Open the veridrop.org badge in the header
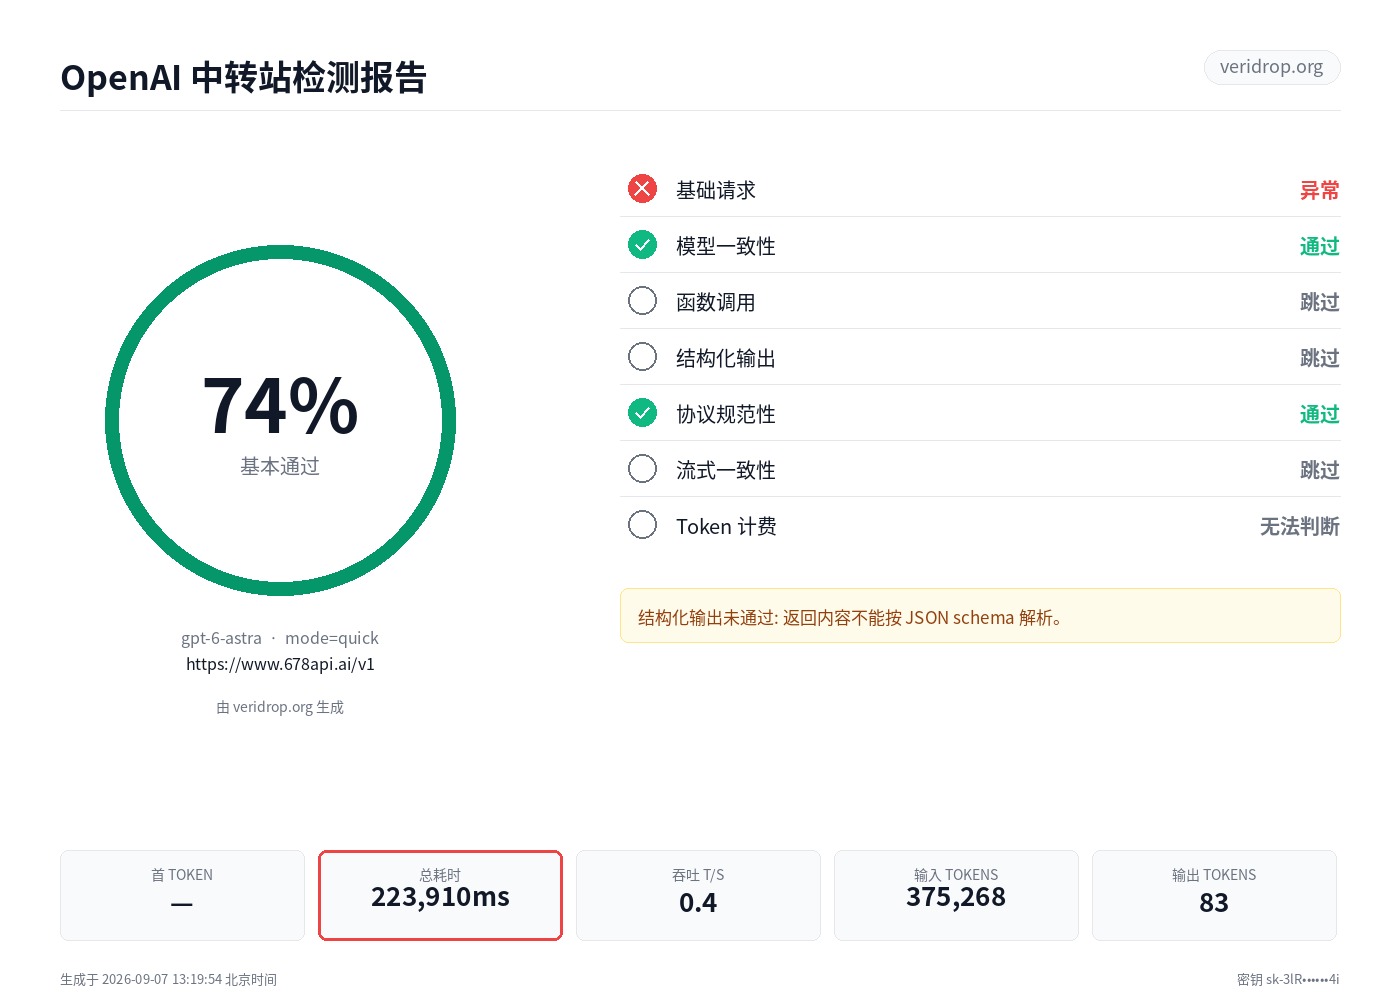 click(x=1271, y=67)
